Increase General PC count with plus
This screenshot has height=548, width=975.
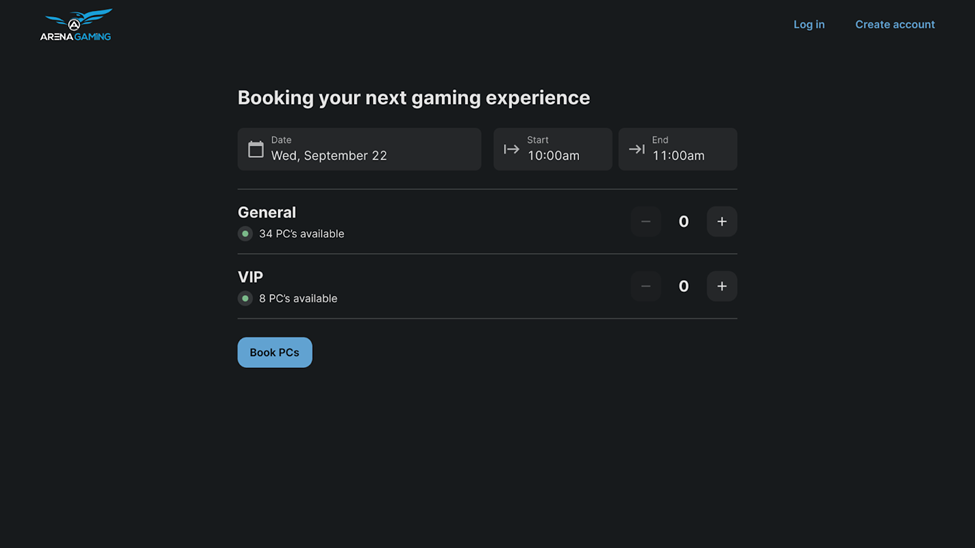click(722, 221)
